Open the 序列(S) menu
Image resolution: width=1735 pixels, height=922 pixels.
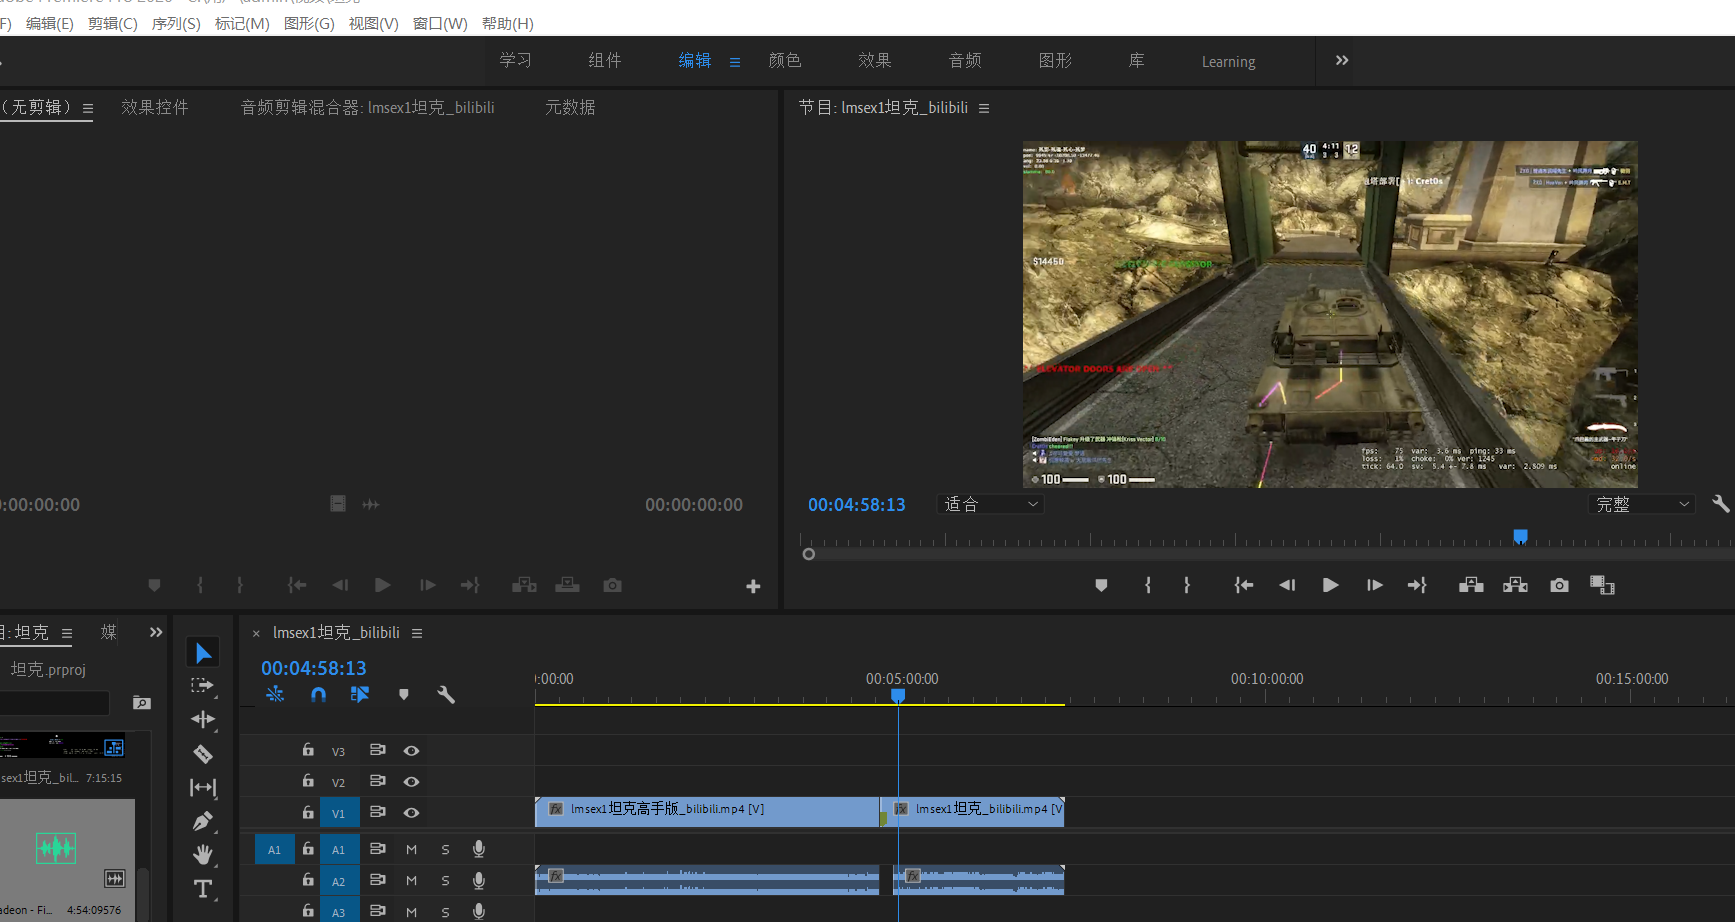pos(176,23)
